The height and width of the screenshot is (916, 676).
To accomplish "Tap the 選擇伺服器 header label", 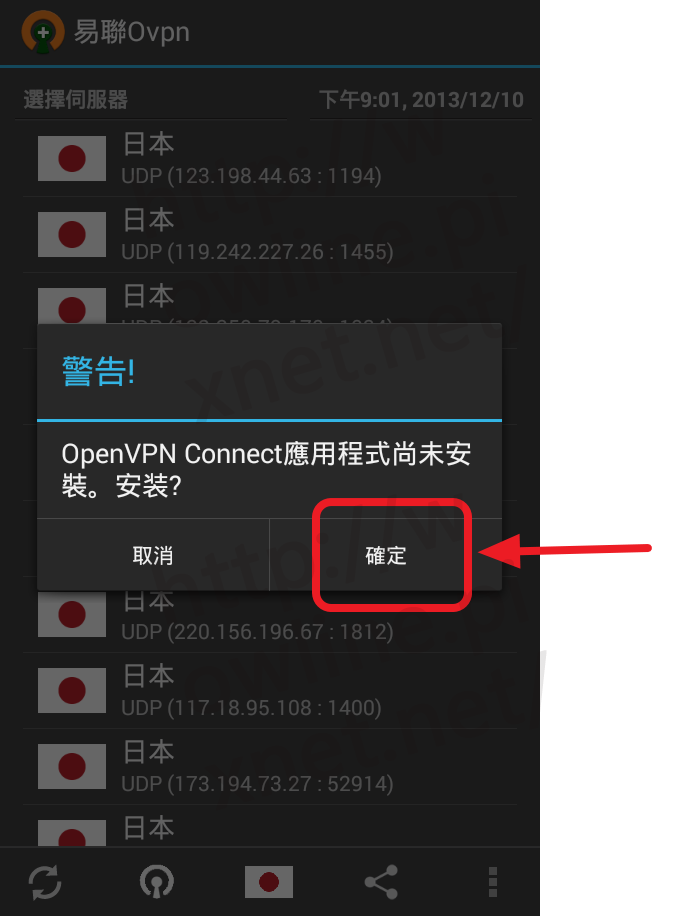I will click(76, 100).
